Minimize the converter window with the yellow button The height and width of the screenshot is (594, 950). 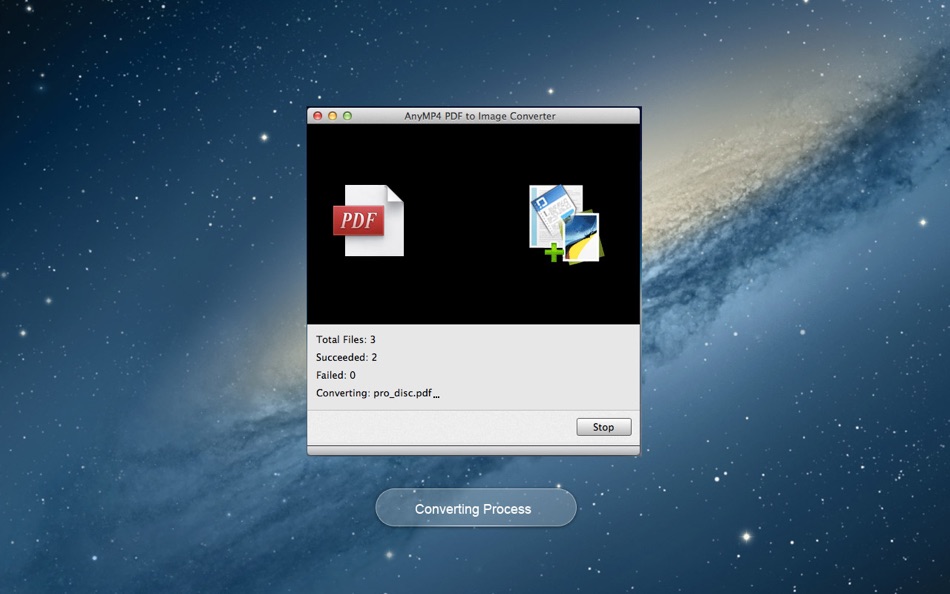click(332, 116)
